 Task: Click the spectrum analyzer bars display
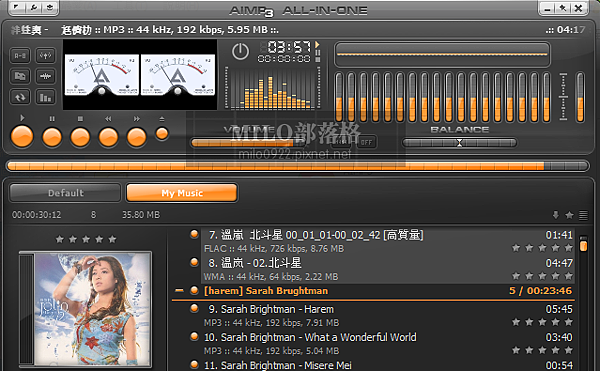[x=273, y=88]
